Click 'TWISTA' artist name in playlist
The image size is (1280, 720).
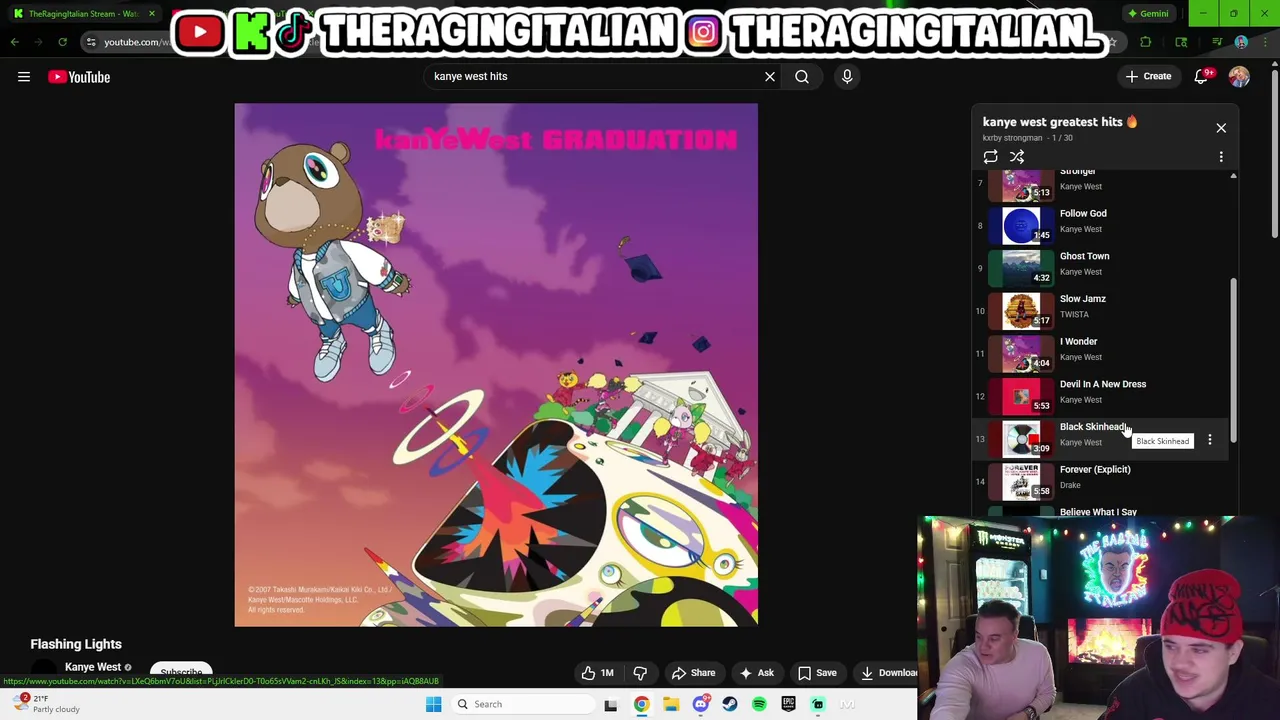pos(1074,314)
